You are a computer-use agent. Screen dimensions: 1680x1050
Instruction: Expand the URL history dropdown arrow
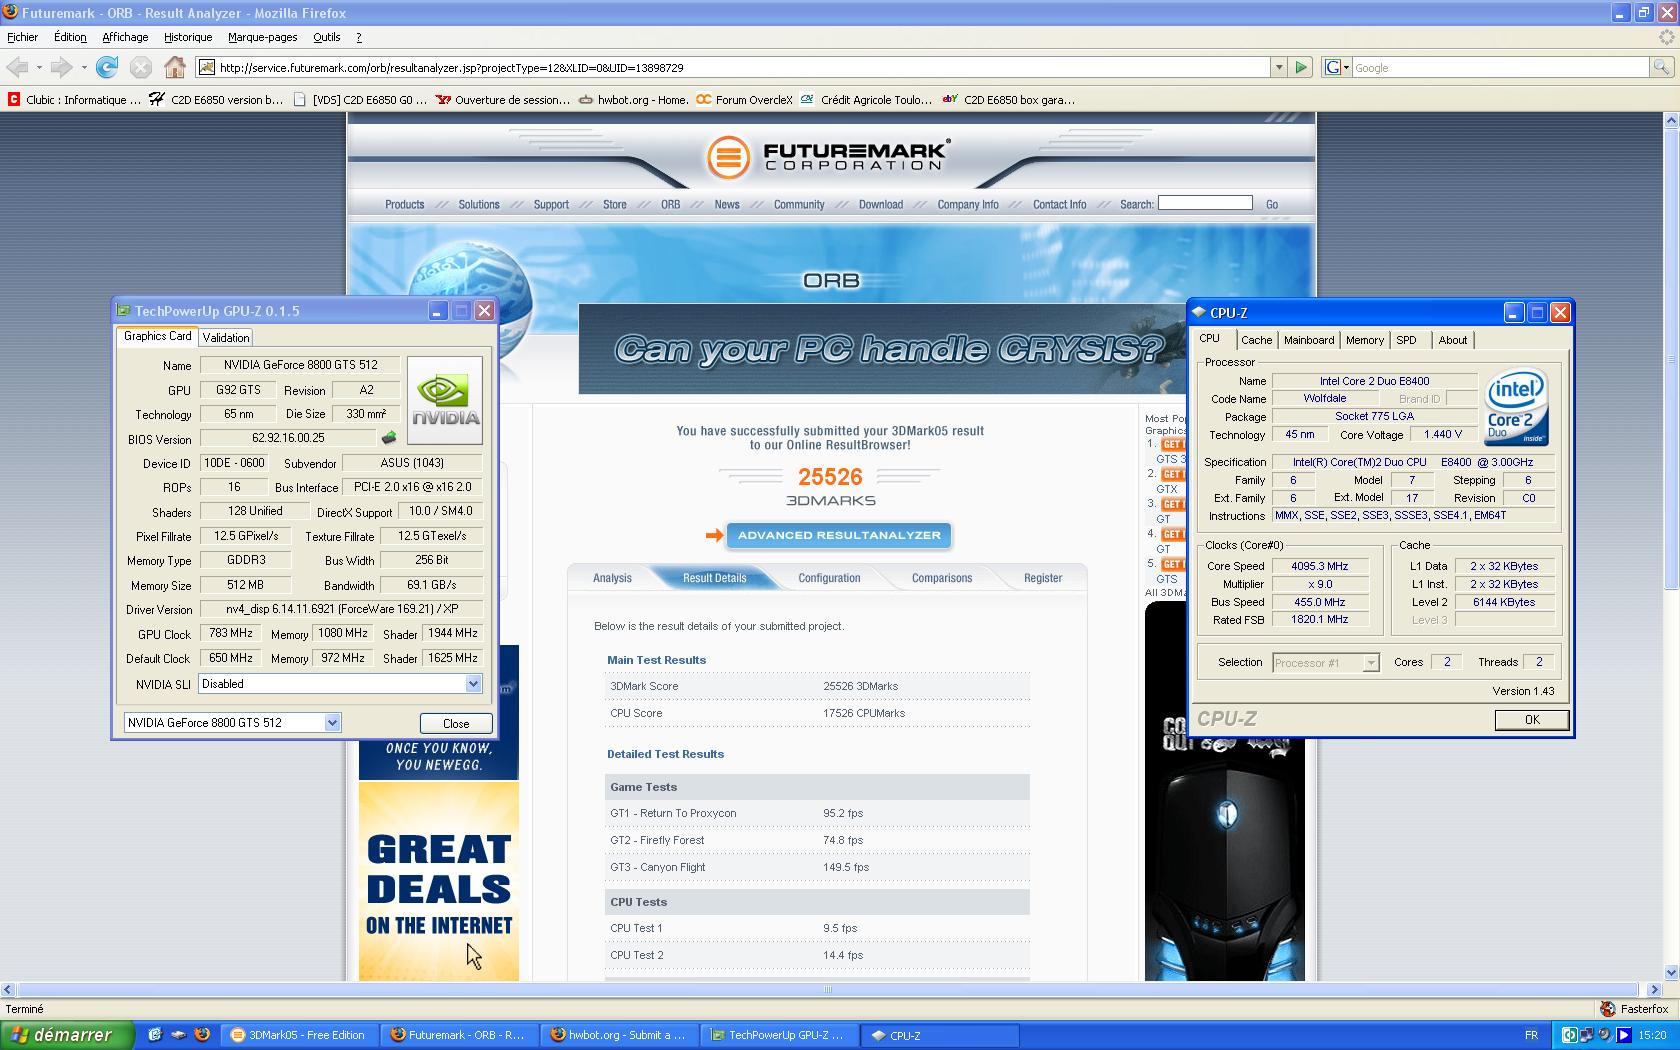pos(1278,67)
